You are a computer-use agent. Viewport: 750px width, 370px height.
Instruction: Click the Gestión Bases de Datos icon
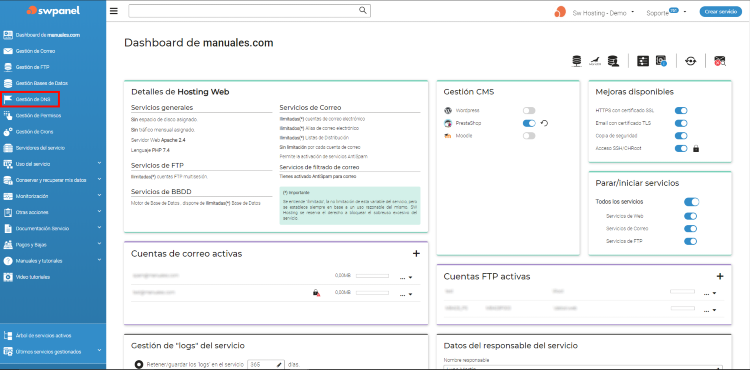(x=8, y=83)
